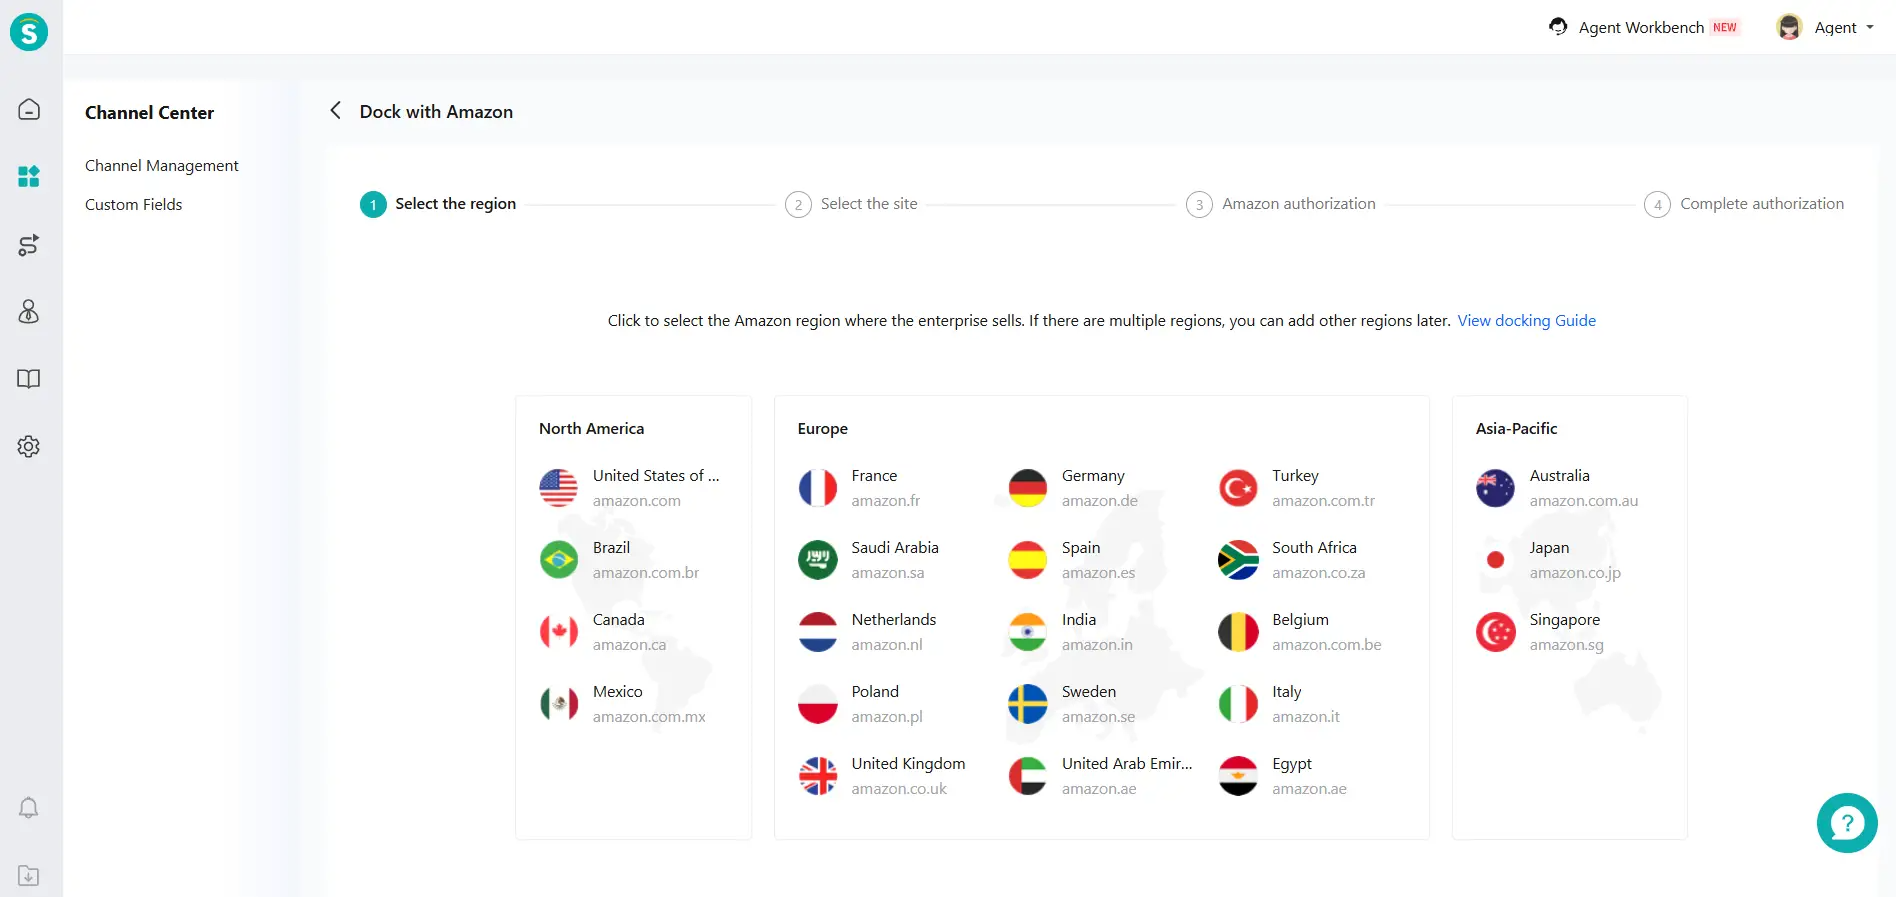Select the United States flag
The image size is (1896, 897).
tap(559, 488)
